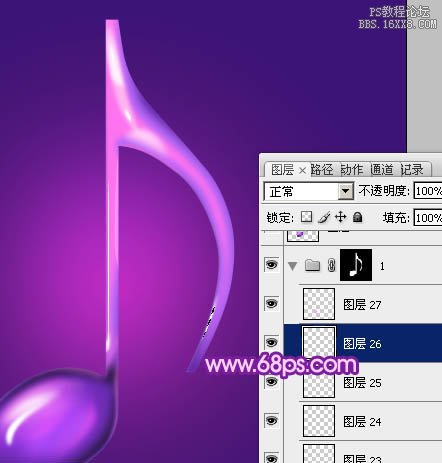The width and height of the screenshot is (442, 463).
Task: Click the group folder icon for group 1
Action: click(x=312, y=265)
